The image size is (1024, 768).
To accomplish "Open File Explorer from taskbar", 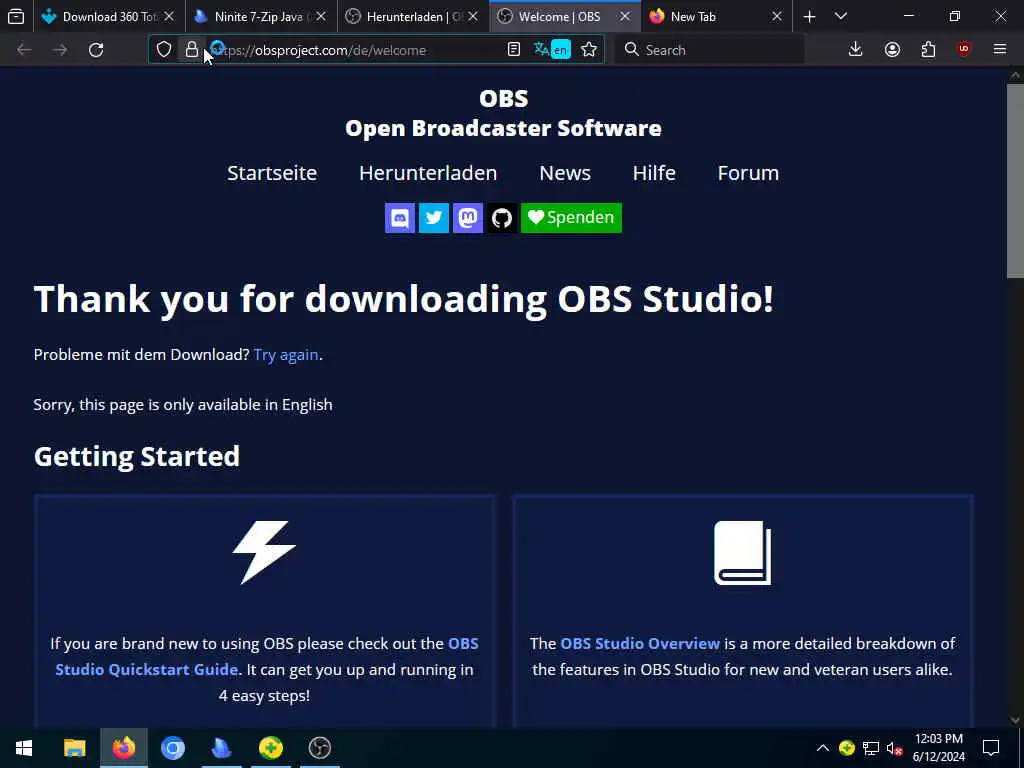I will coord(74,748).
